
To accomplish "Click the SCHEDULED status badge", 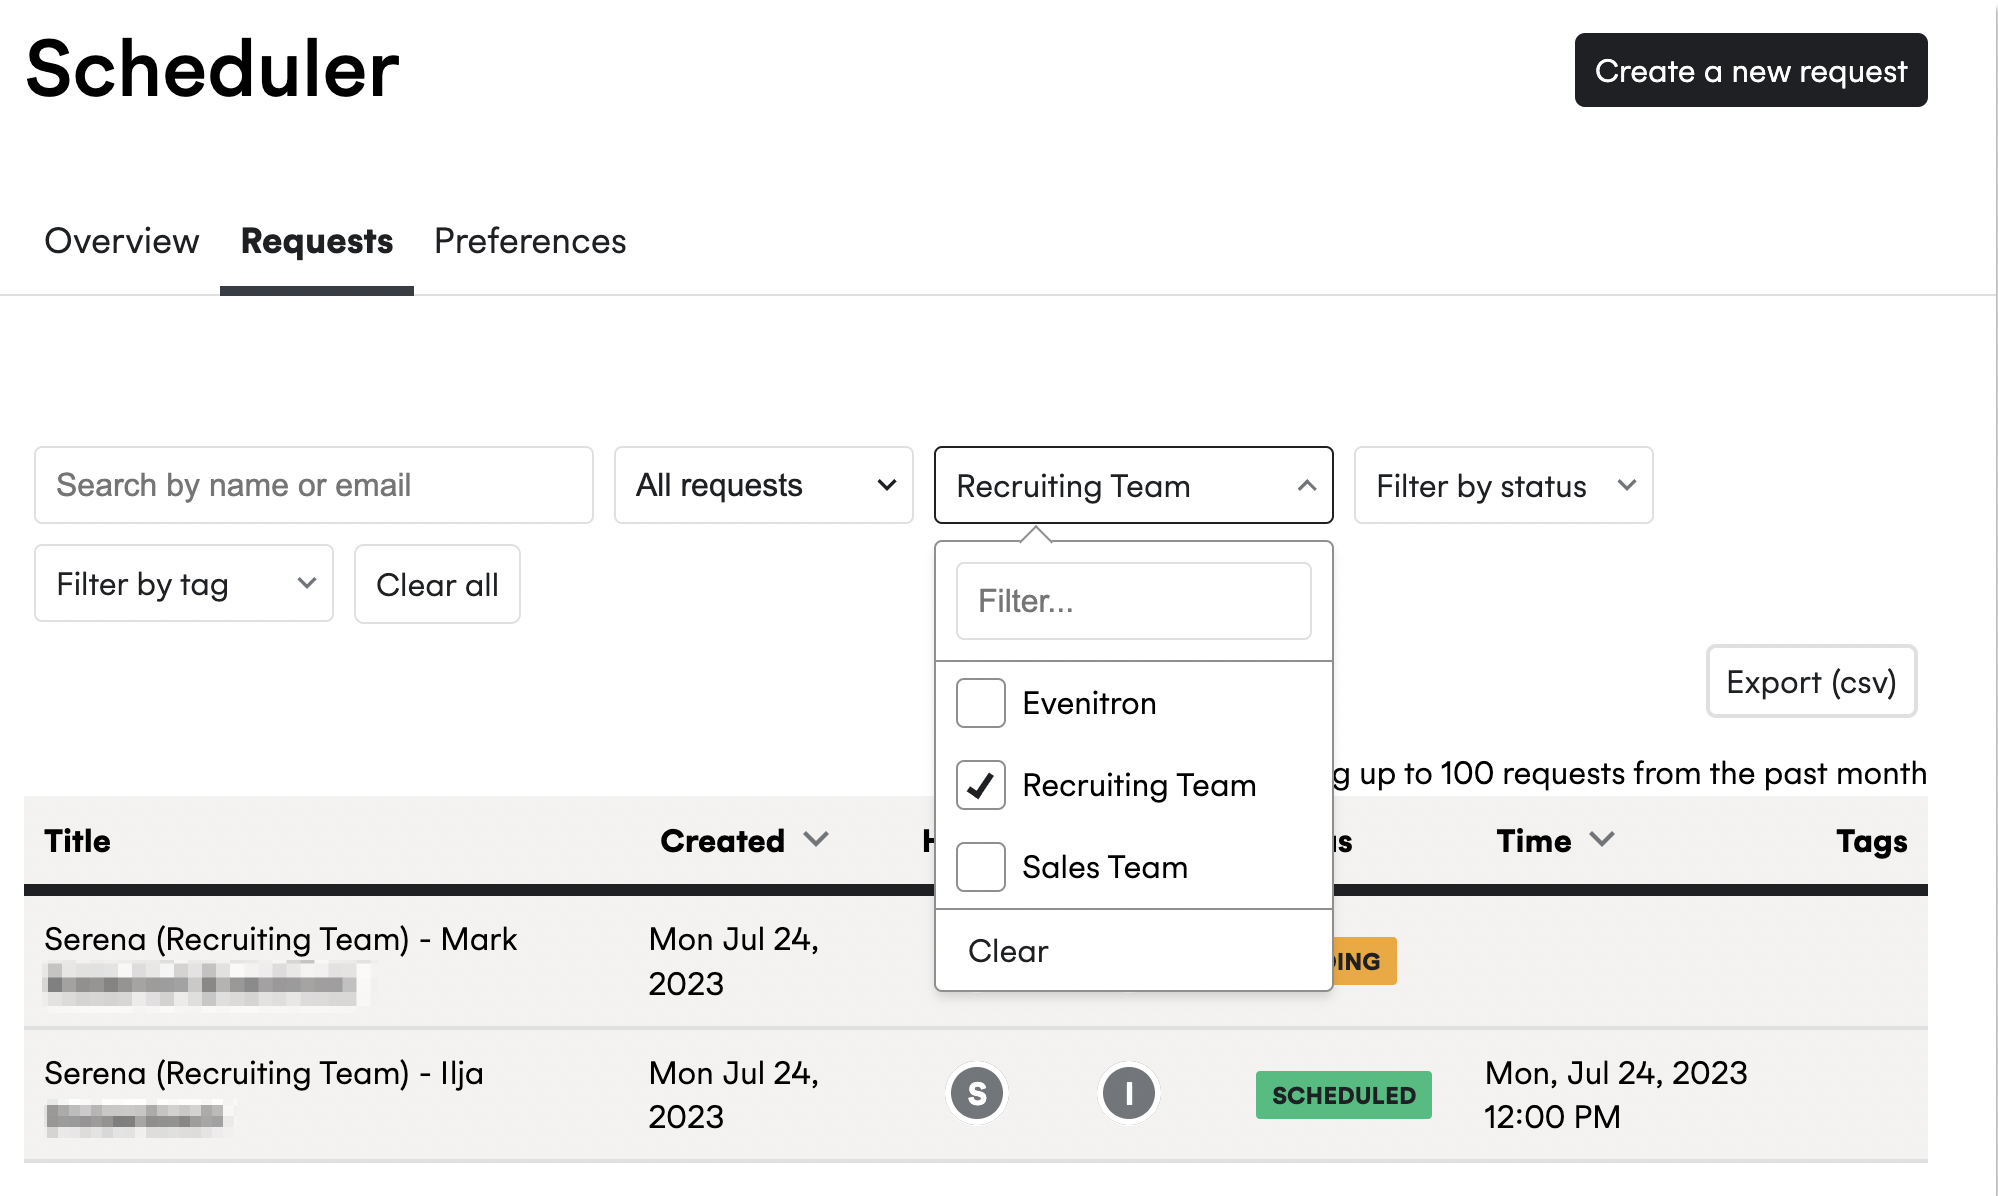I will (1343, 1095).
